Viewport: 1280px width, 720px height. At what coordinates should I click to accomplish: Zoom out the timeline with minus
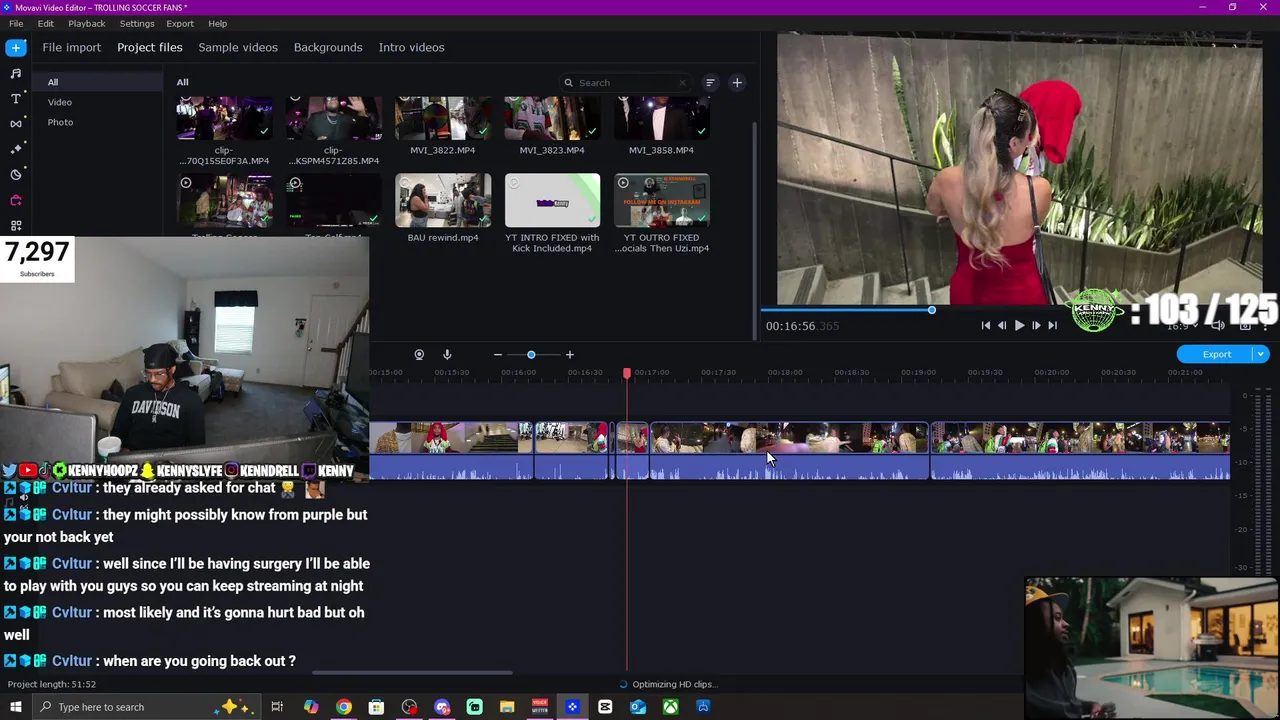[498, 355]
